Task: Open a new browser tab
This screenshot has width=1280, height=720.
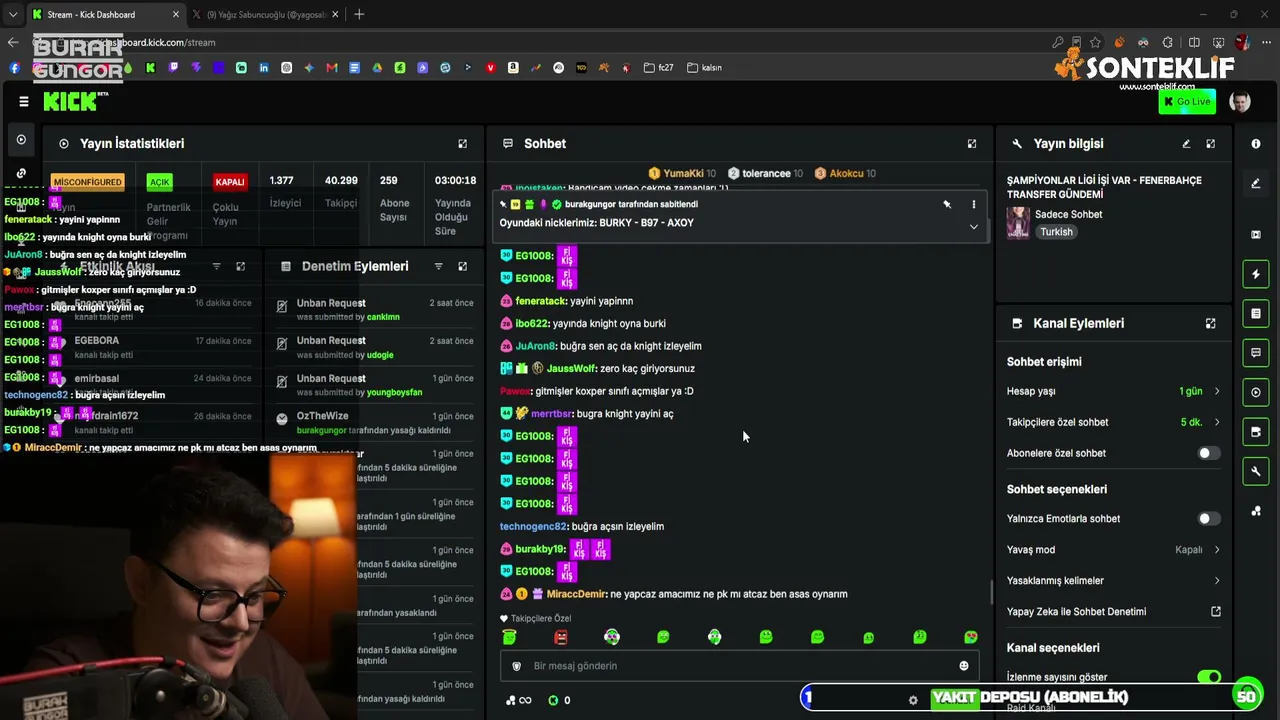Action: coord(359,15)
